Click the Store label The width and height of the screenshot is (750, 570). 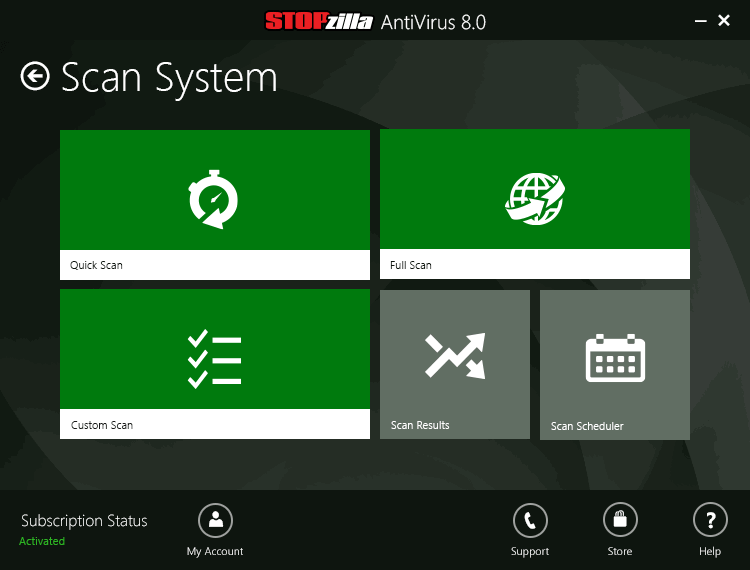[620, 551]
